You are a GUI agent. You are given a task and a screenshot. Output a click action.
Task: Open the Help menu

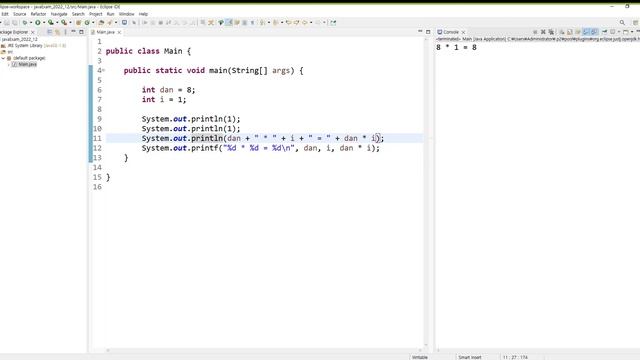143,14
